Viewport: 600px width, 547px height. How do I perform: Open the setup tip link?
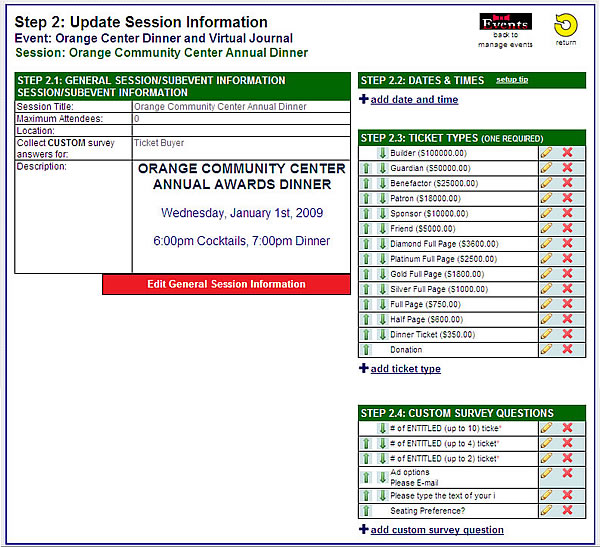512,79
